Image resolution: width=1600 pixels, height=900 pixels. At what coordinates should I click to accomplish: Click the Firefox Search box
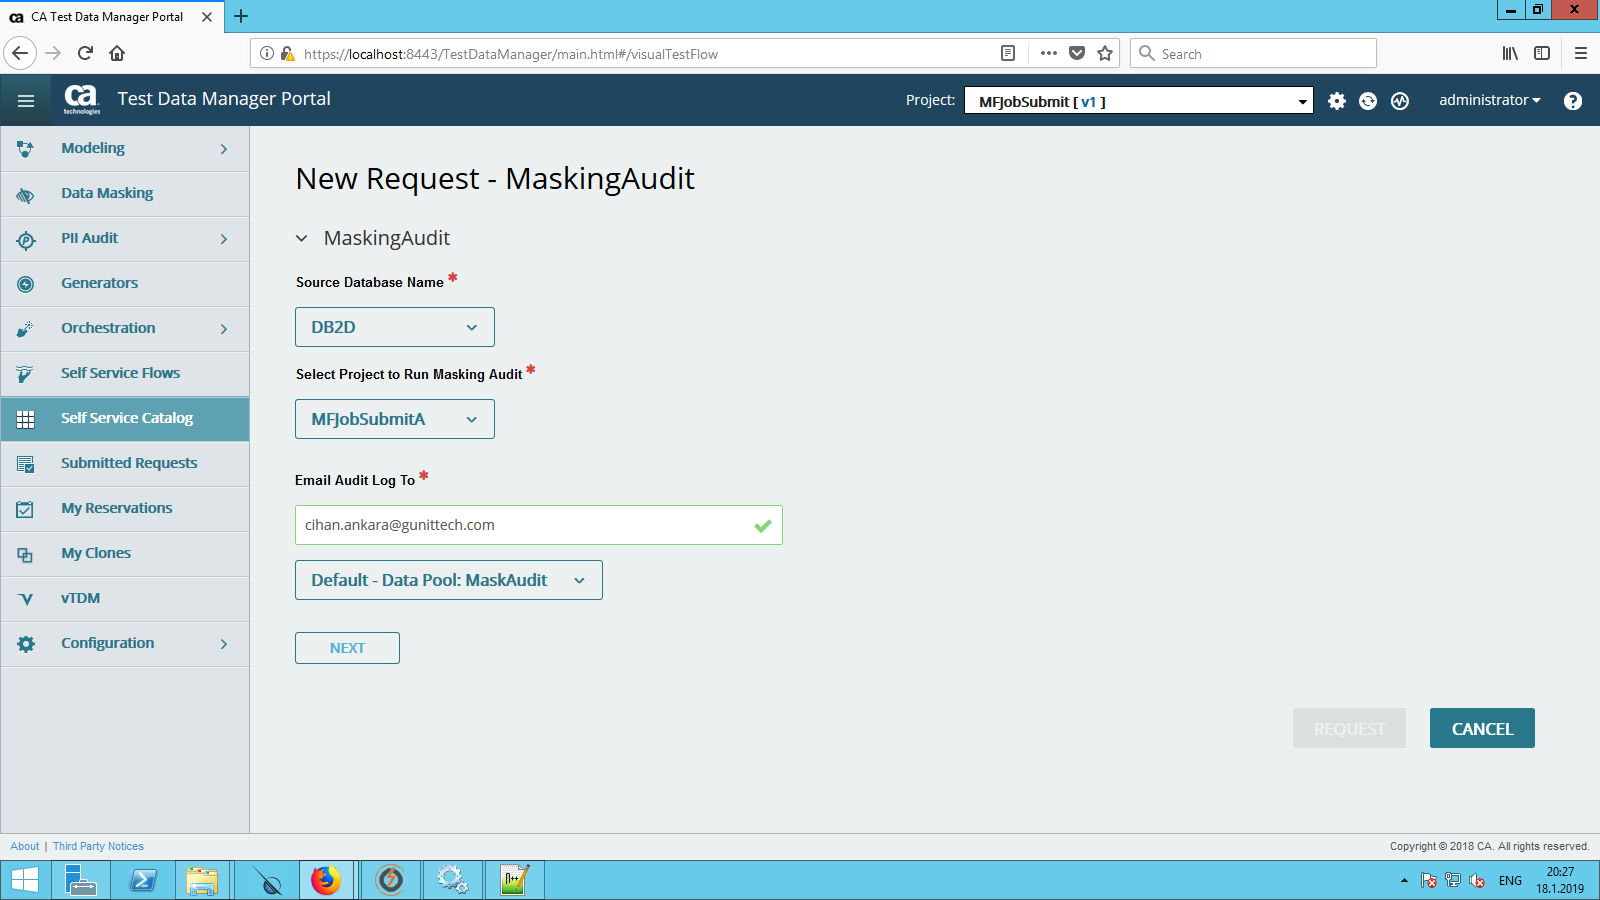click(1253, 53)
